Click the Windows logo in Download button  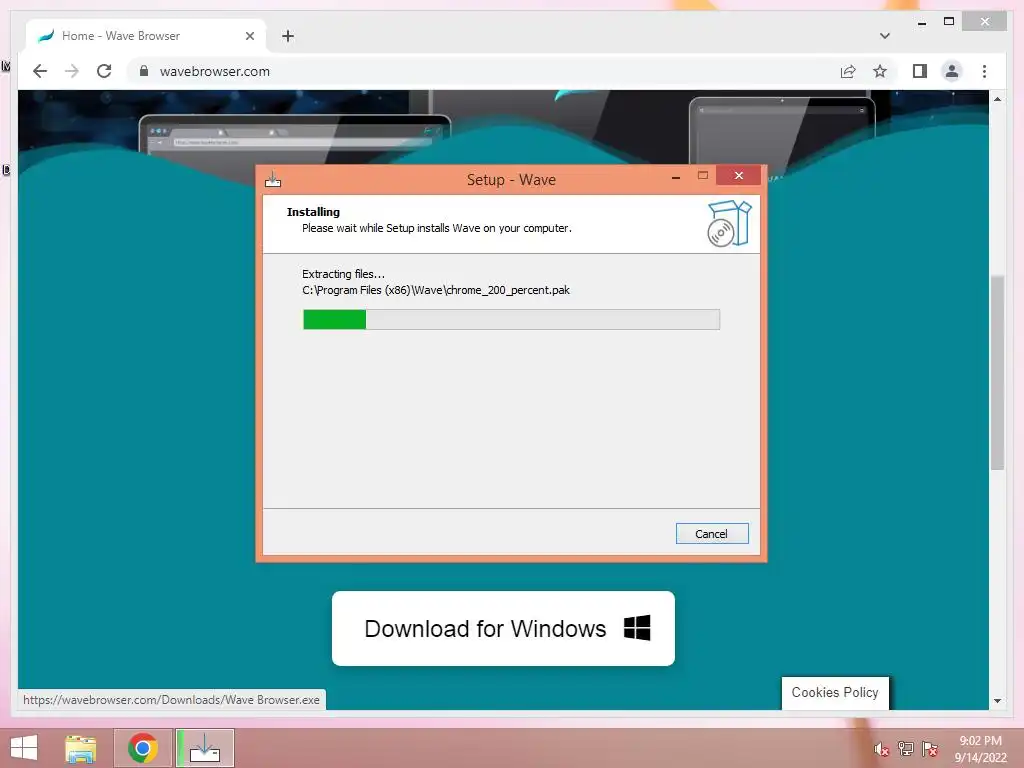[x=637, y=628]
